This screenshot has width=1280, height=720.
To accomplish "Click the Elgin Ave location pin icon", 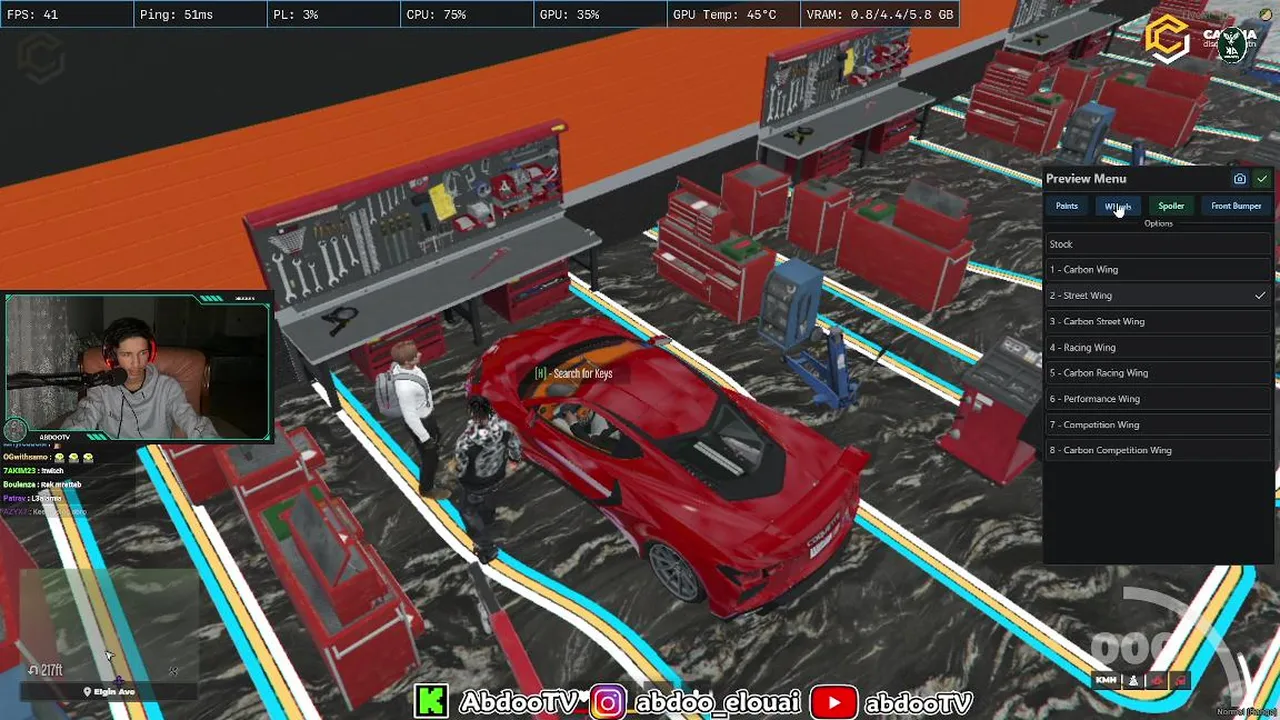I will 87,692.
